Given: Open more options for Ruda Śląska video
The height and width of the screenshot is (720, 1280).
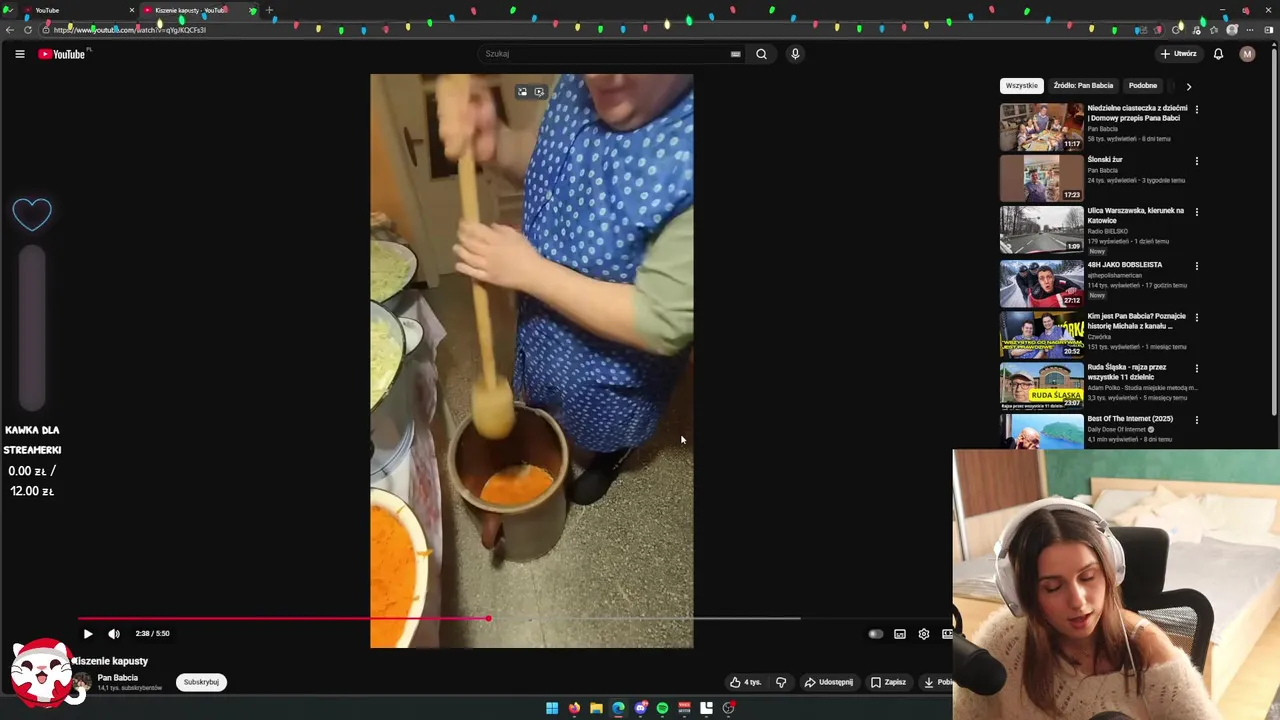Looking at the screenshot, I should point(1197,368).
